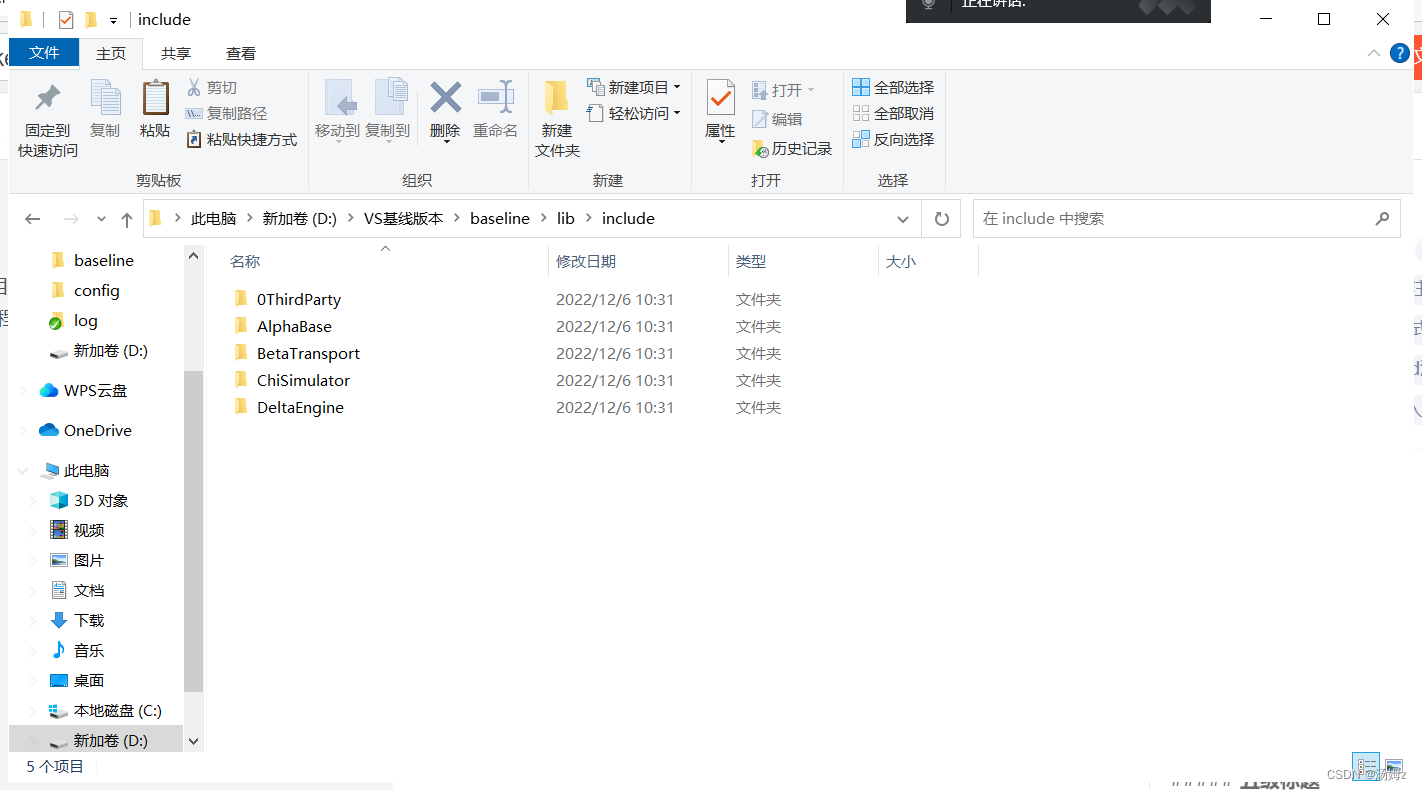Collapse 此电脑 in the navigation pane

(22, 470)
